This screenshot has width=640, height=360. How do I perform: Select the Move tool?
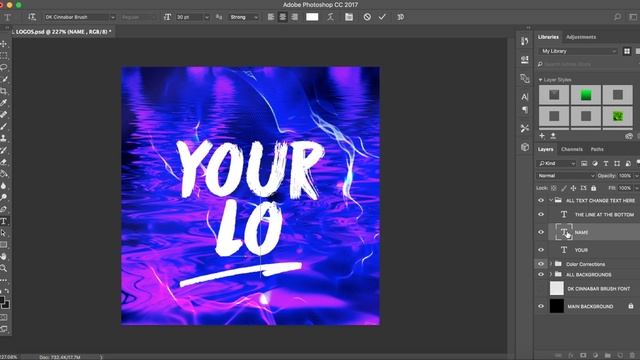coord(4,44)
